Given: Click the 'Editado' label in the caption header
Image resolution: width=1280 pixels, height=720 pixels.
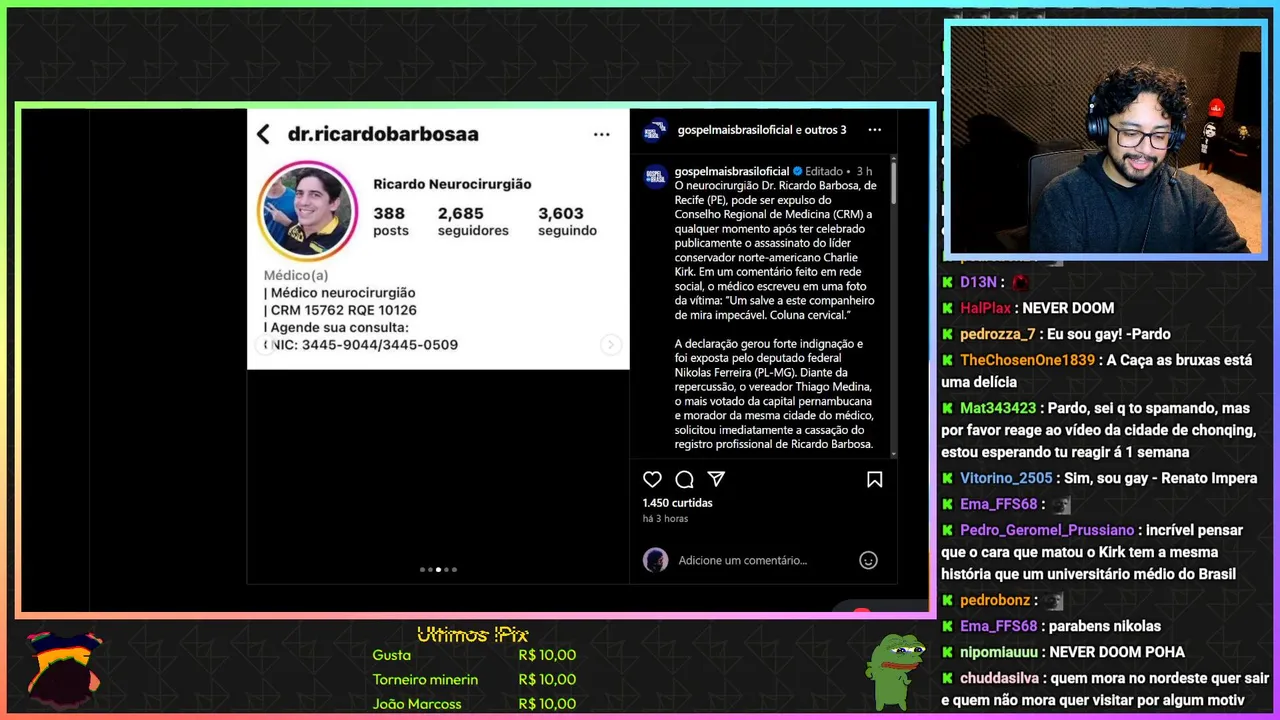Looking at the screenshot, I should [x=824, y=171].
